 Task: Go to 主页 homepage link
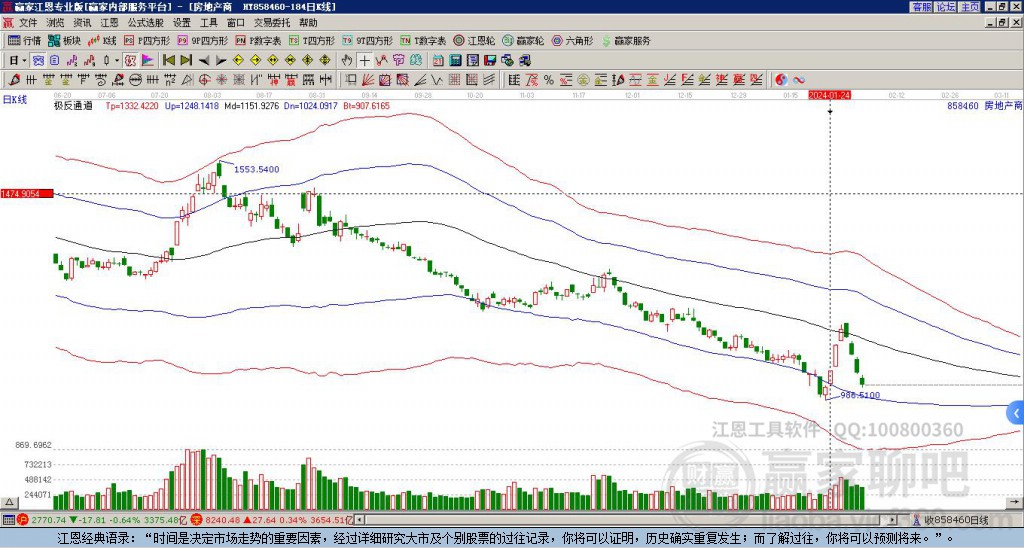tap(969, 7)
